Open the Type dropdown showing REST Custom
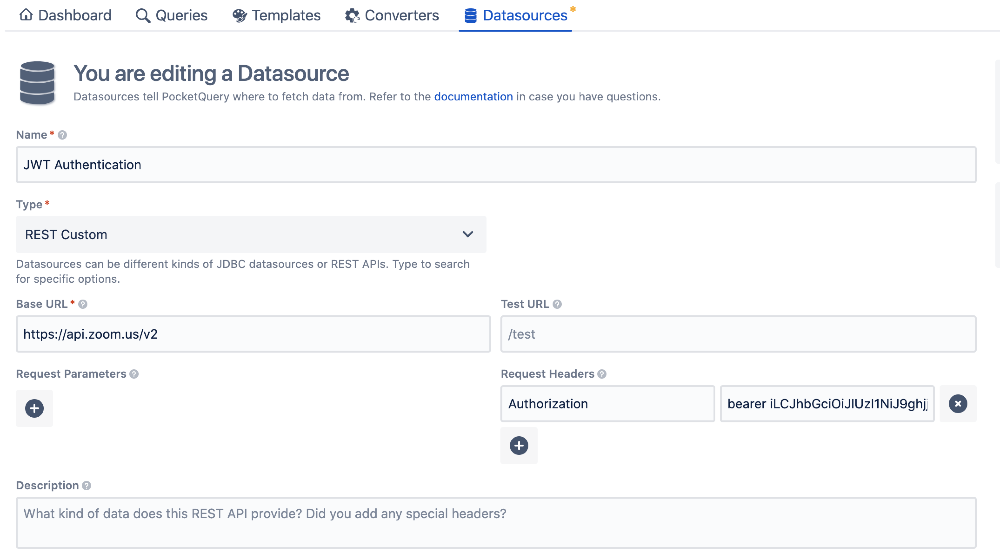The height and width of the screenshot is (560, 1000). click(x=251, y=234)
